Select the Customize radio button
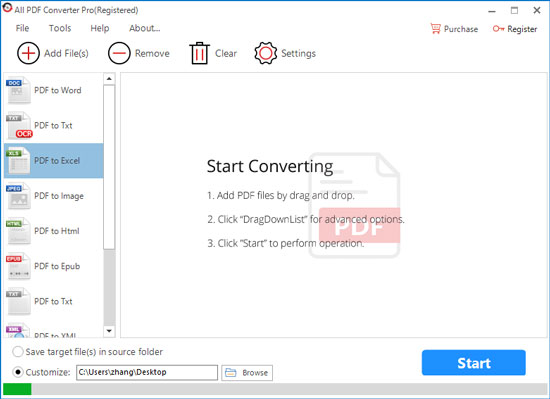The height and width of the screenshot is (399, 550). tap(18, 372)
